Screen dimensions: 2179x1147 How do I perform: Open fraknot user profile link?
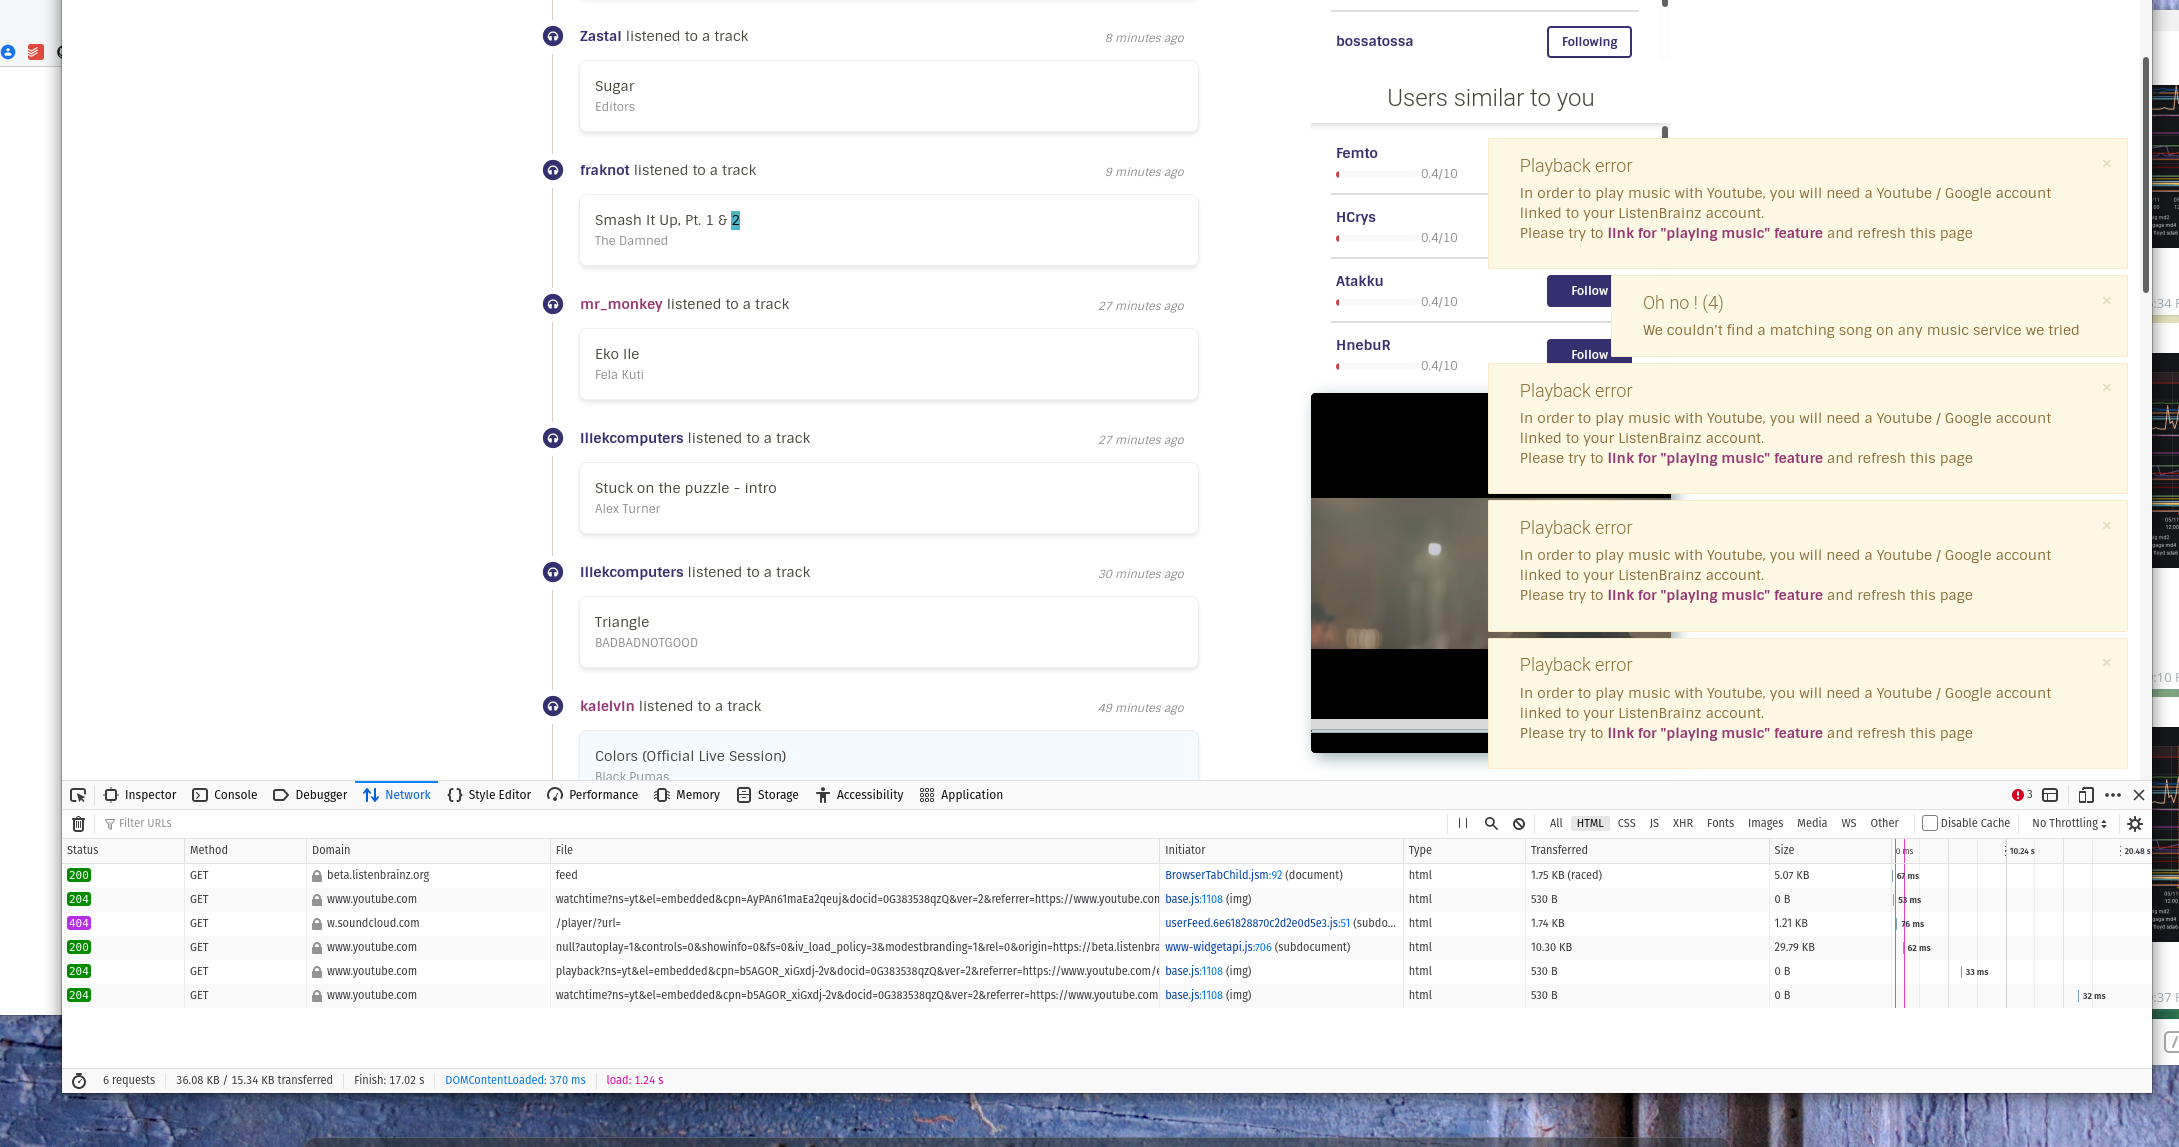[x=604, y=170]
